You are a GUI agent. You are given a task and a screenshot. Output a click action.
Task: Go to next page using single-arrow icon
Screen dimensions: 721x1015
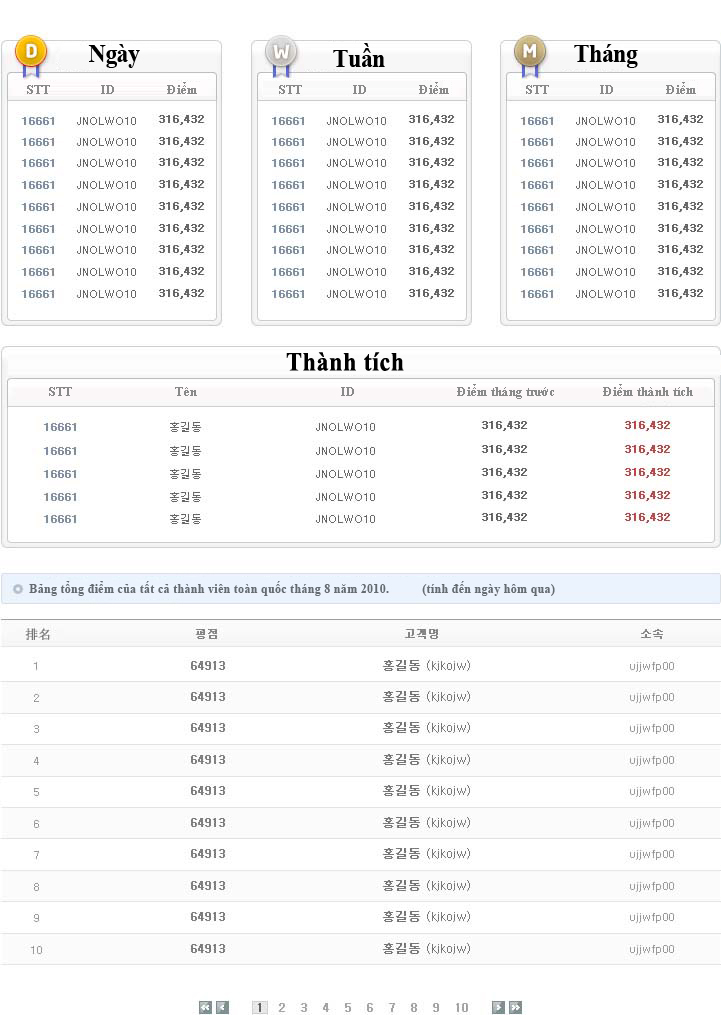pyautogui.click(x=498, y=1007)
